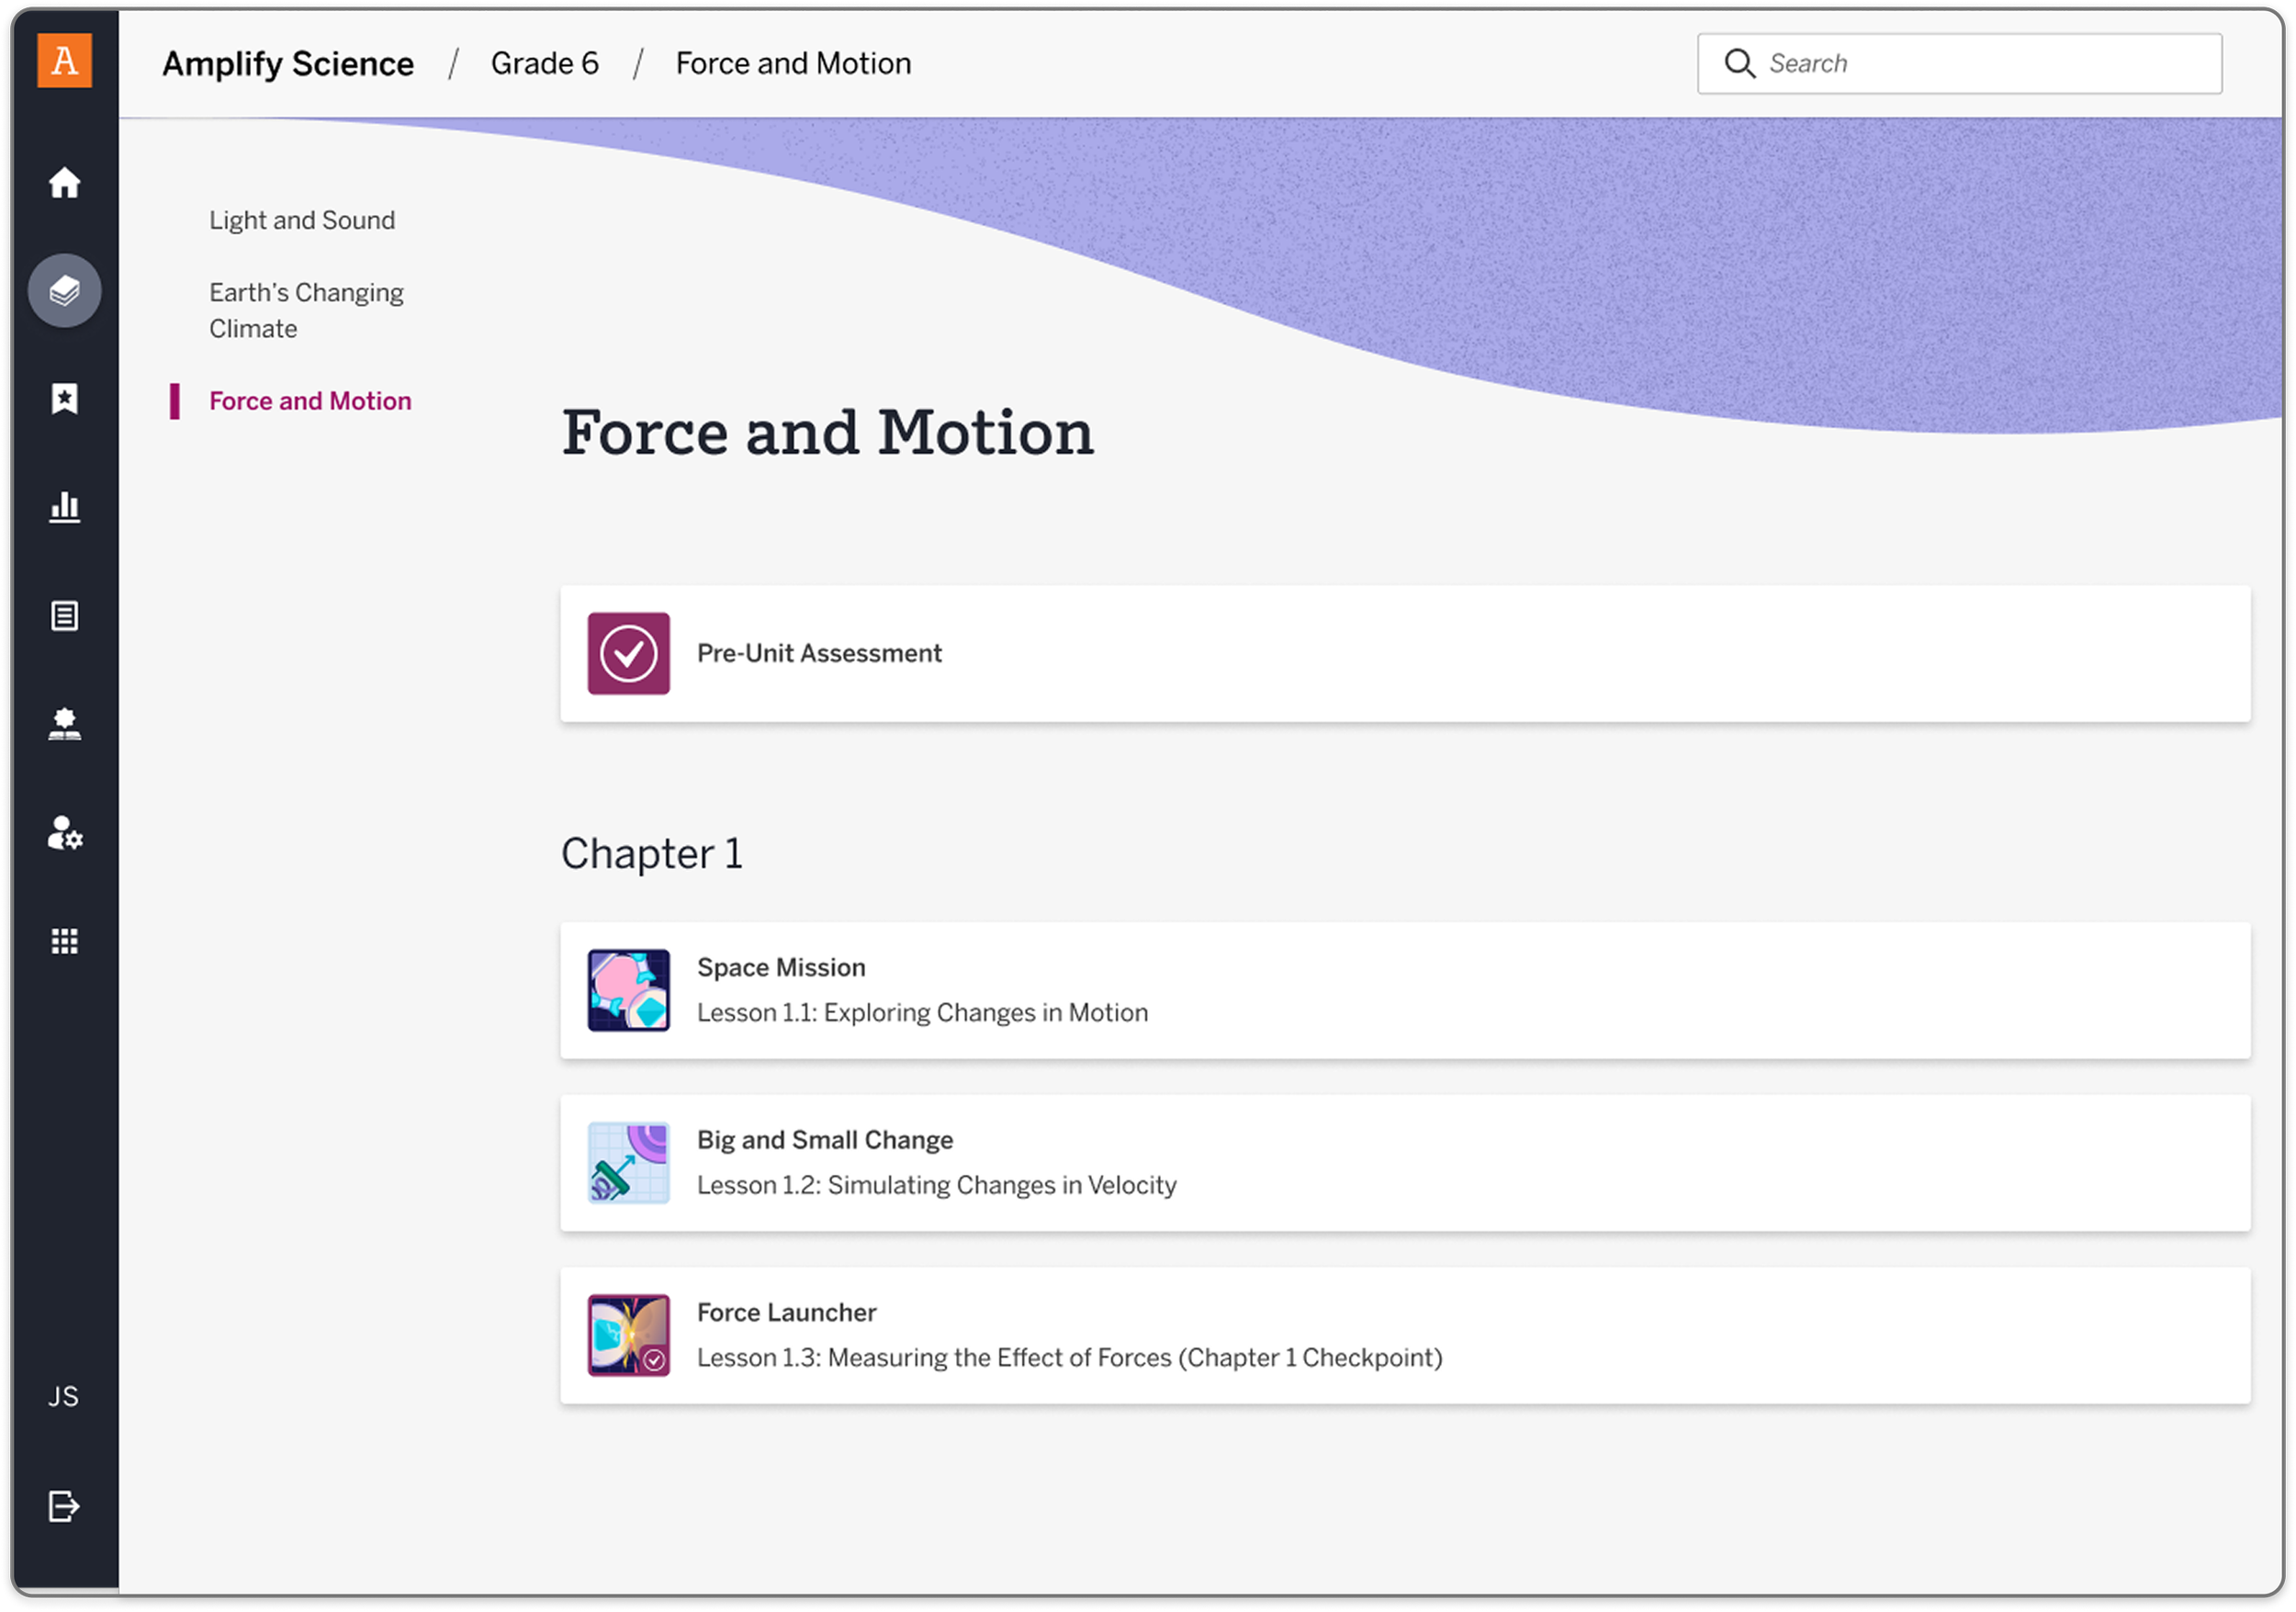
Task: Go to Home via sidebar icon
Action: click(x=65, y=182)
